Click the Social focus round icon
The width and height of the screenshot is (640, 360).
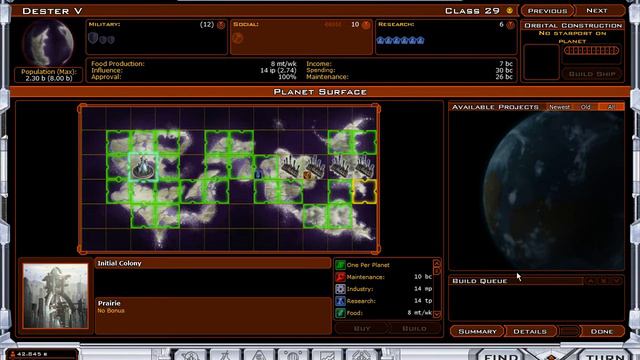click(x=366, y=25)
